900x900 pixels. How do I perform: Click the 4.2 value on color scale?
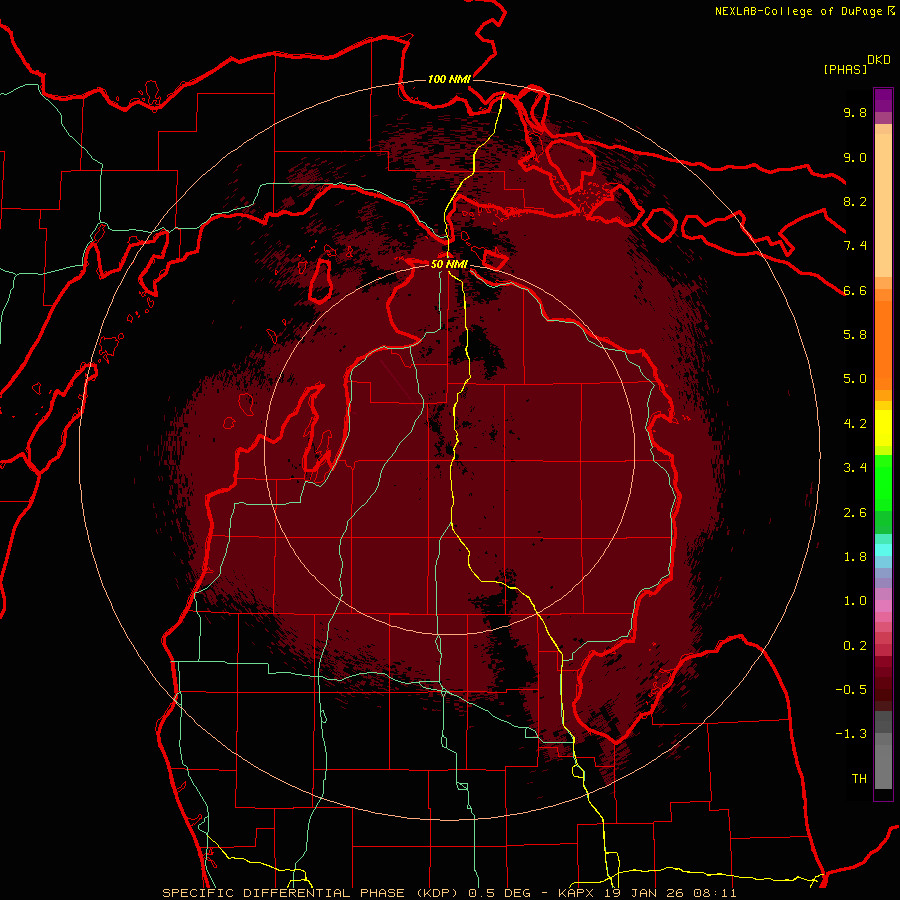point(855,424)
